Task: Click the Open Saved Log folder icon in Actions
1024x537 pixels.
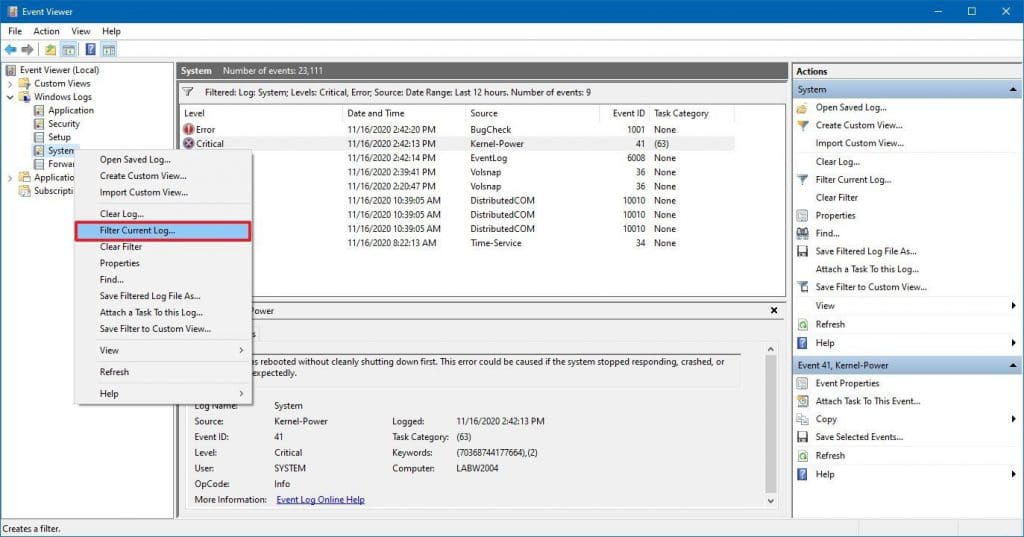Action: point(803,107)
